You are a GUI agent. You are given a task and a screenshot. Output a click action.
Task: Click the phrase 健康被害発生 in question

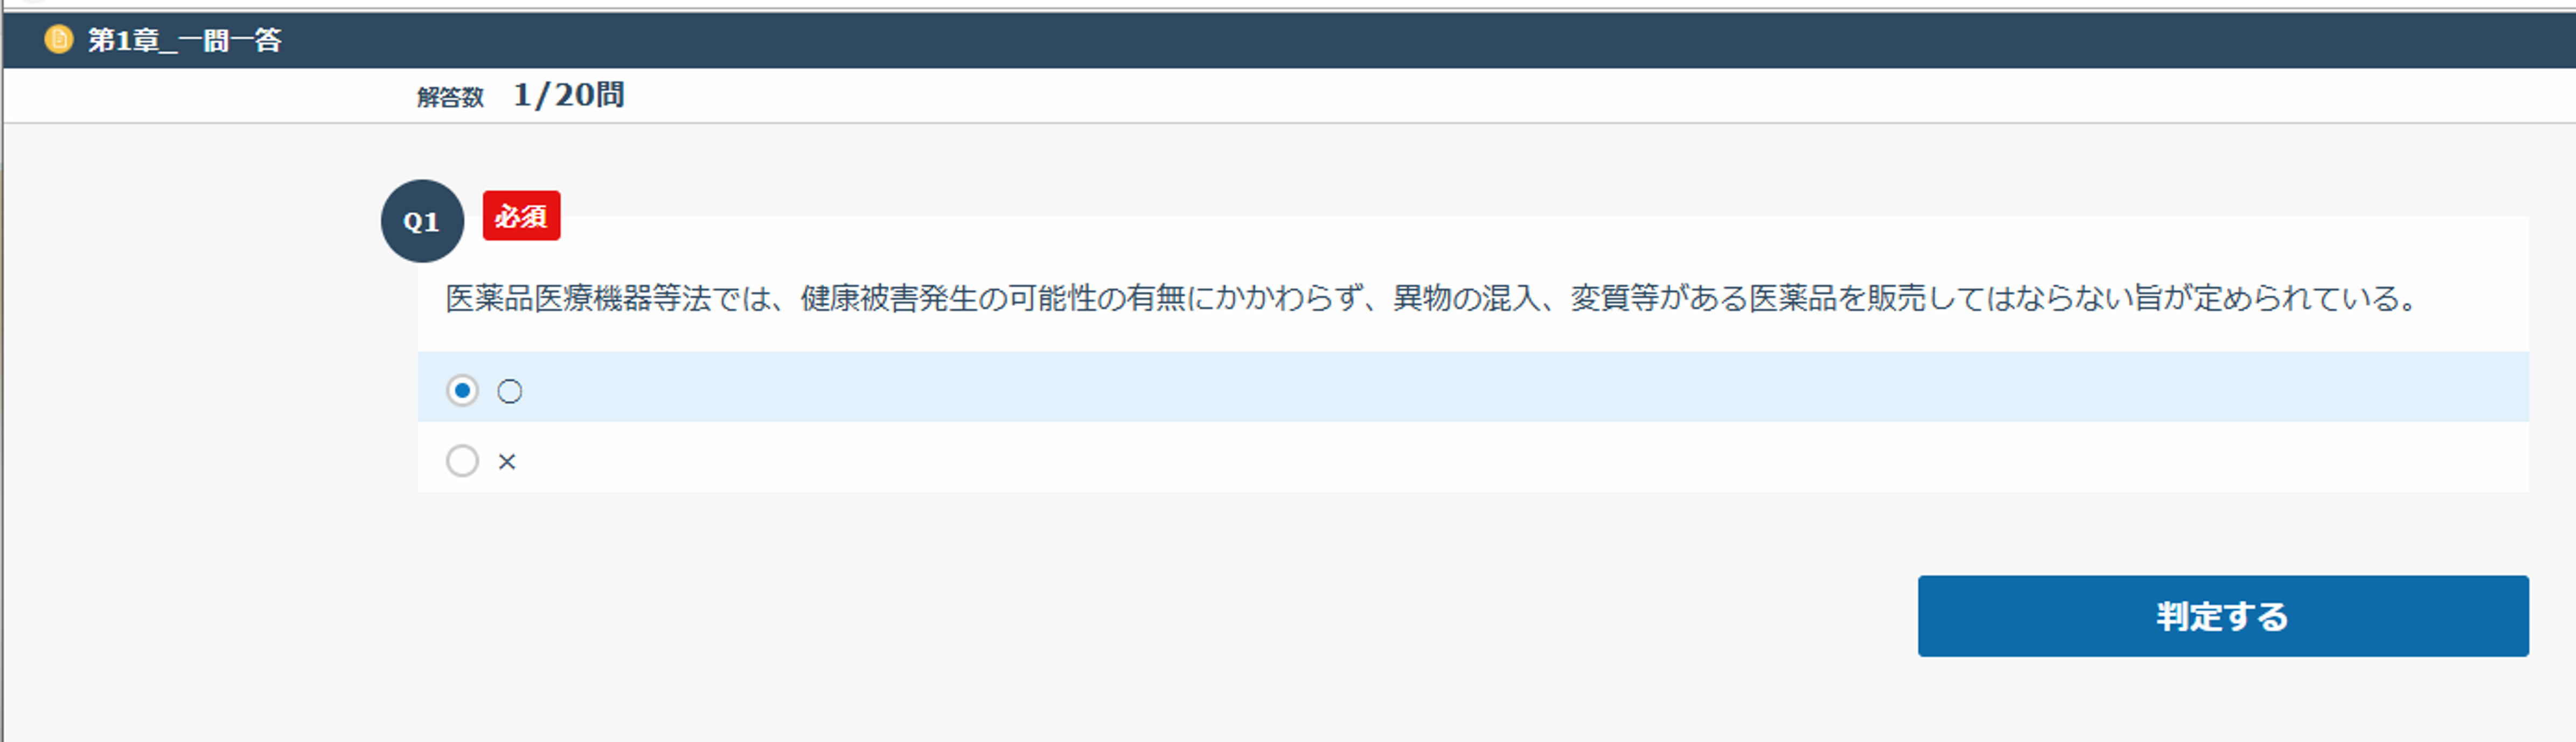[x=889, y=298]
